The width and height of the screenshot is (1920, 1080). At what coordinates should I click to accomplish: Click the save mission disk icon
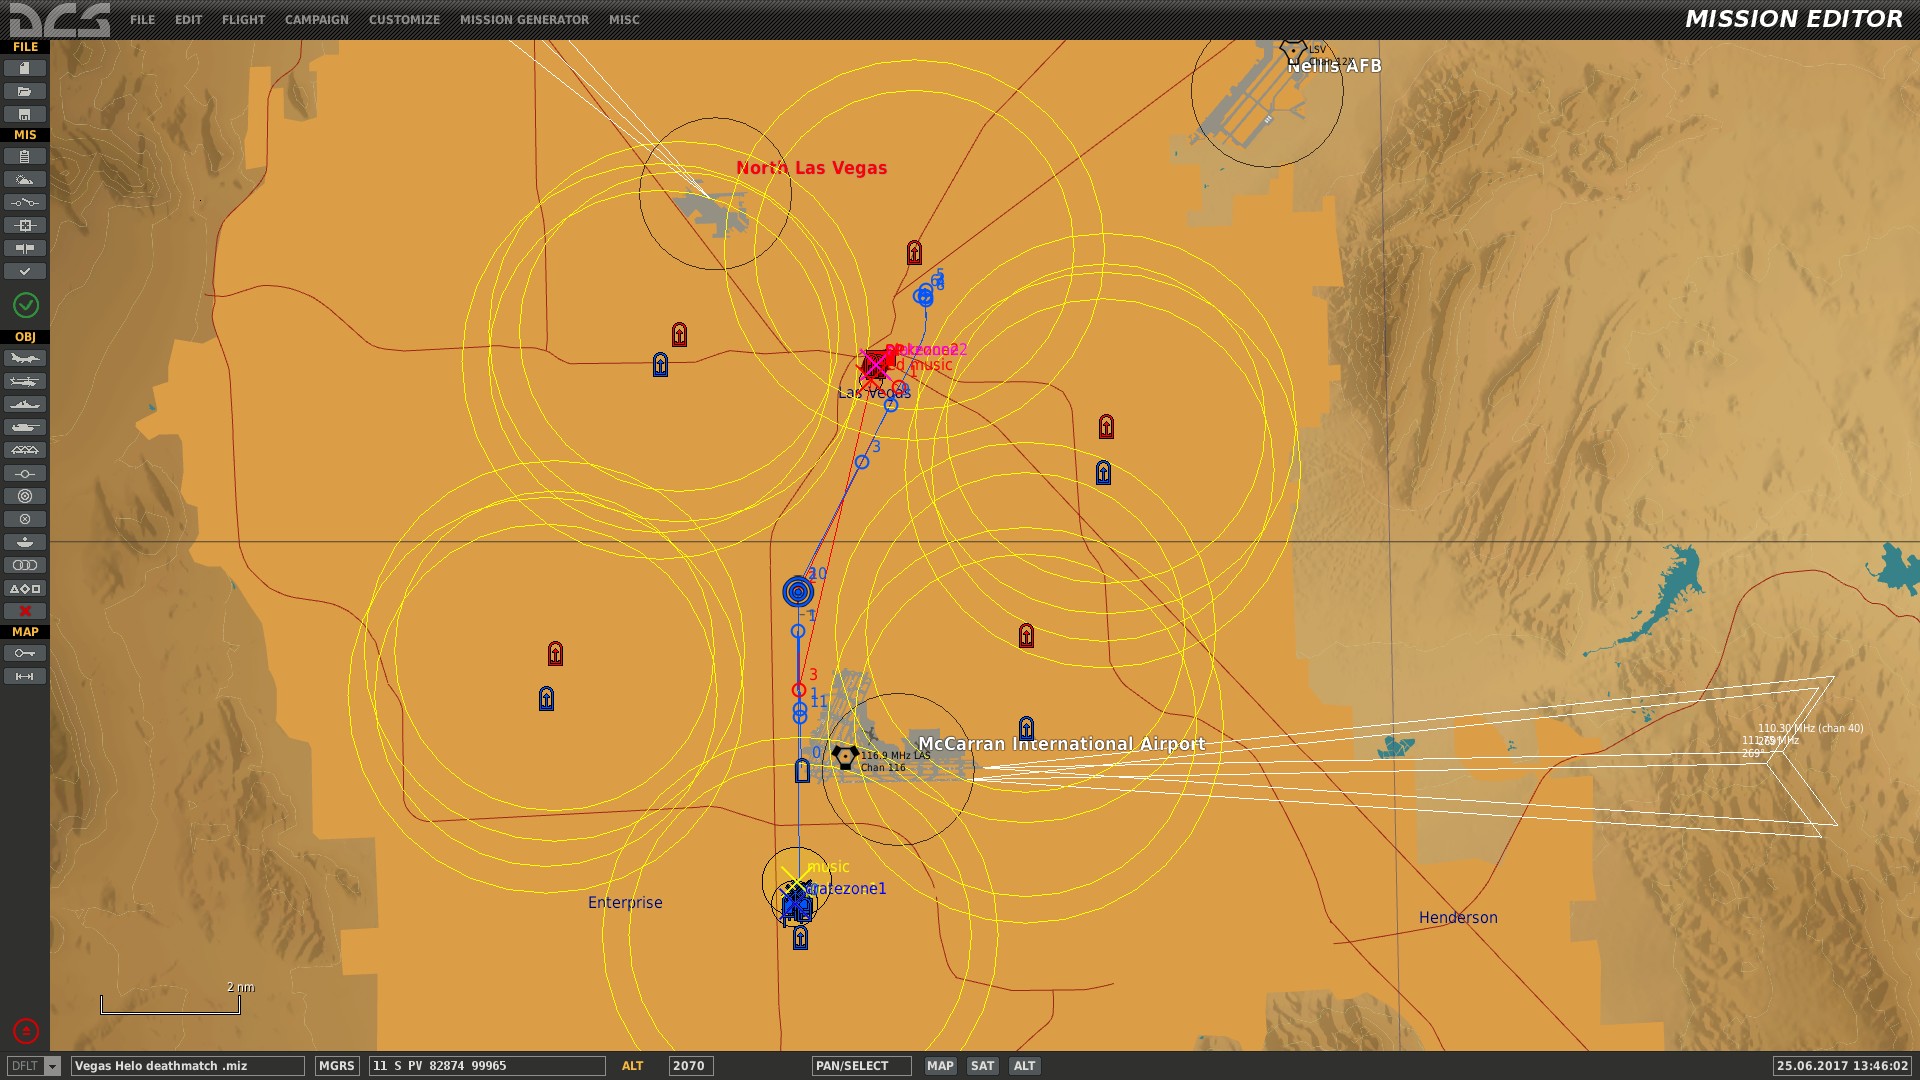click(x=25, y=114)
